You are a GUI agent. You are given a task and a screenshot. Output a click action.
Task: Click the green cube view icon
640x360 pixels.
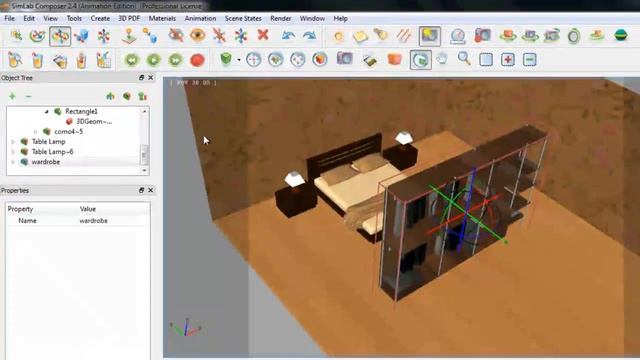[226, 59]
